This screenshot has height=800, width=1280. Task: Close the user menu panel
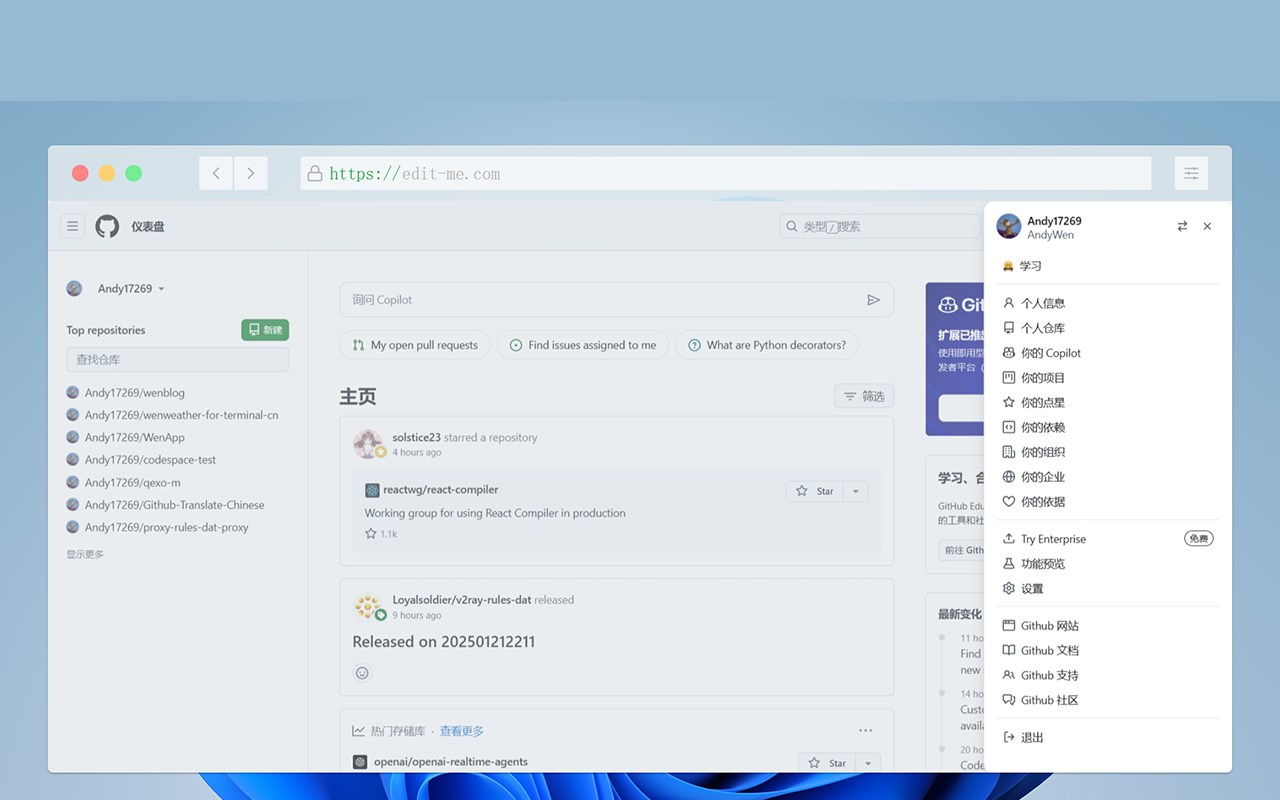pyautogui.click(x=1207, y=227)
